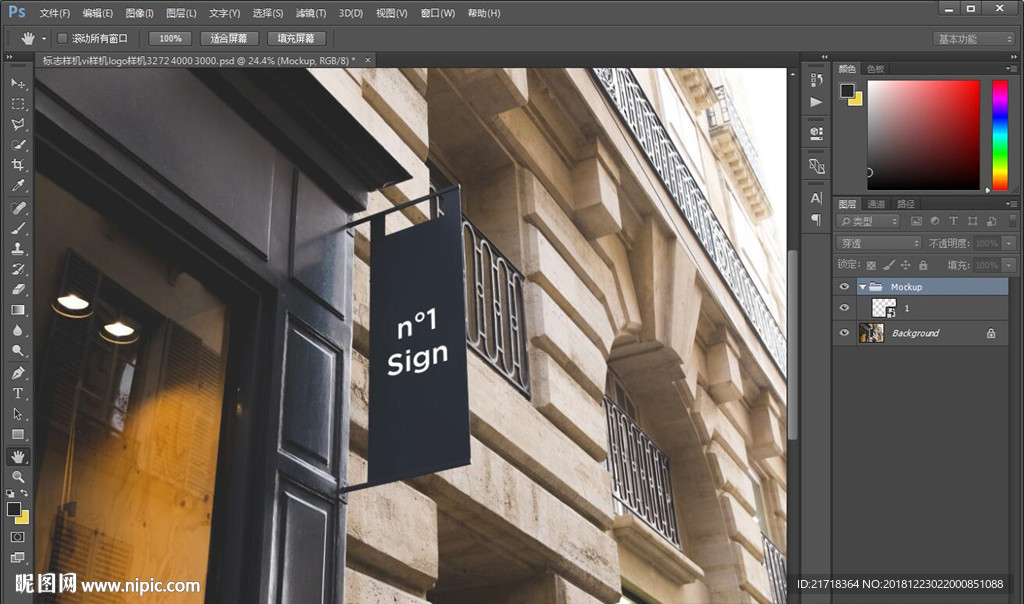The image size is (1024, 604).
Task: Click the 适合屏幕 button
Action: click(229, 39)
